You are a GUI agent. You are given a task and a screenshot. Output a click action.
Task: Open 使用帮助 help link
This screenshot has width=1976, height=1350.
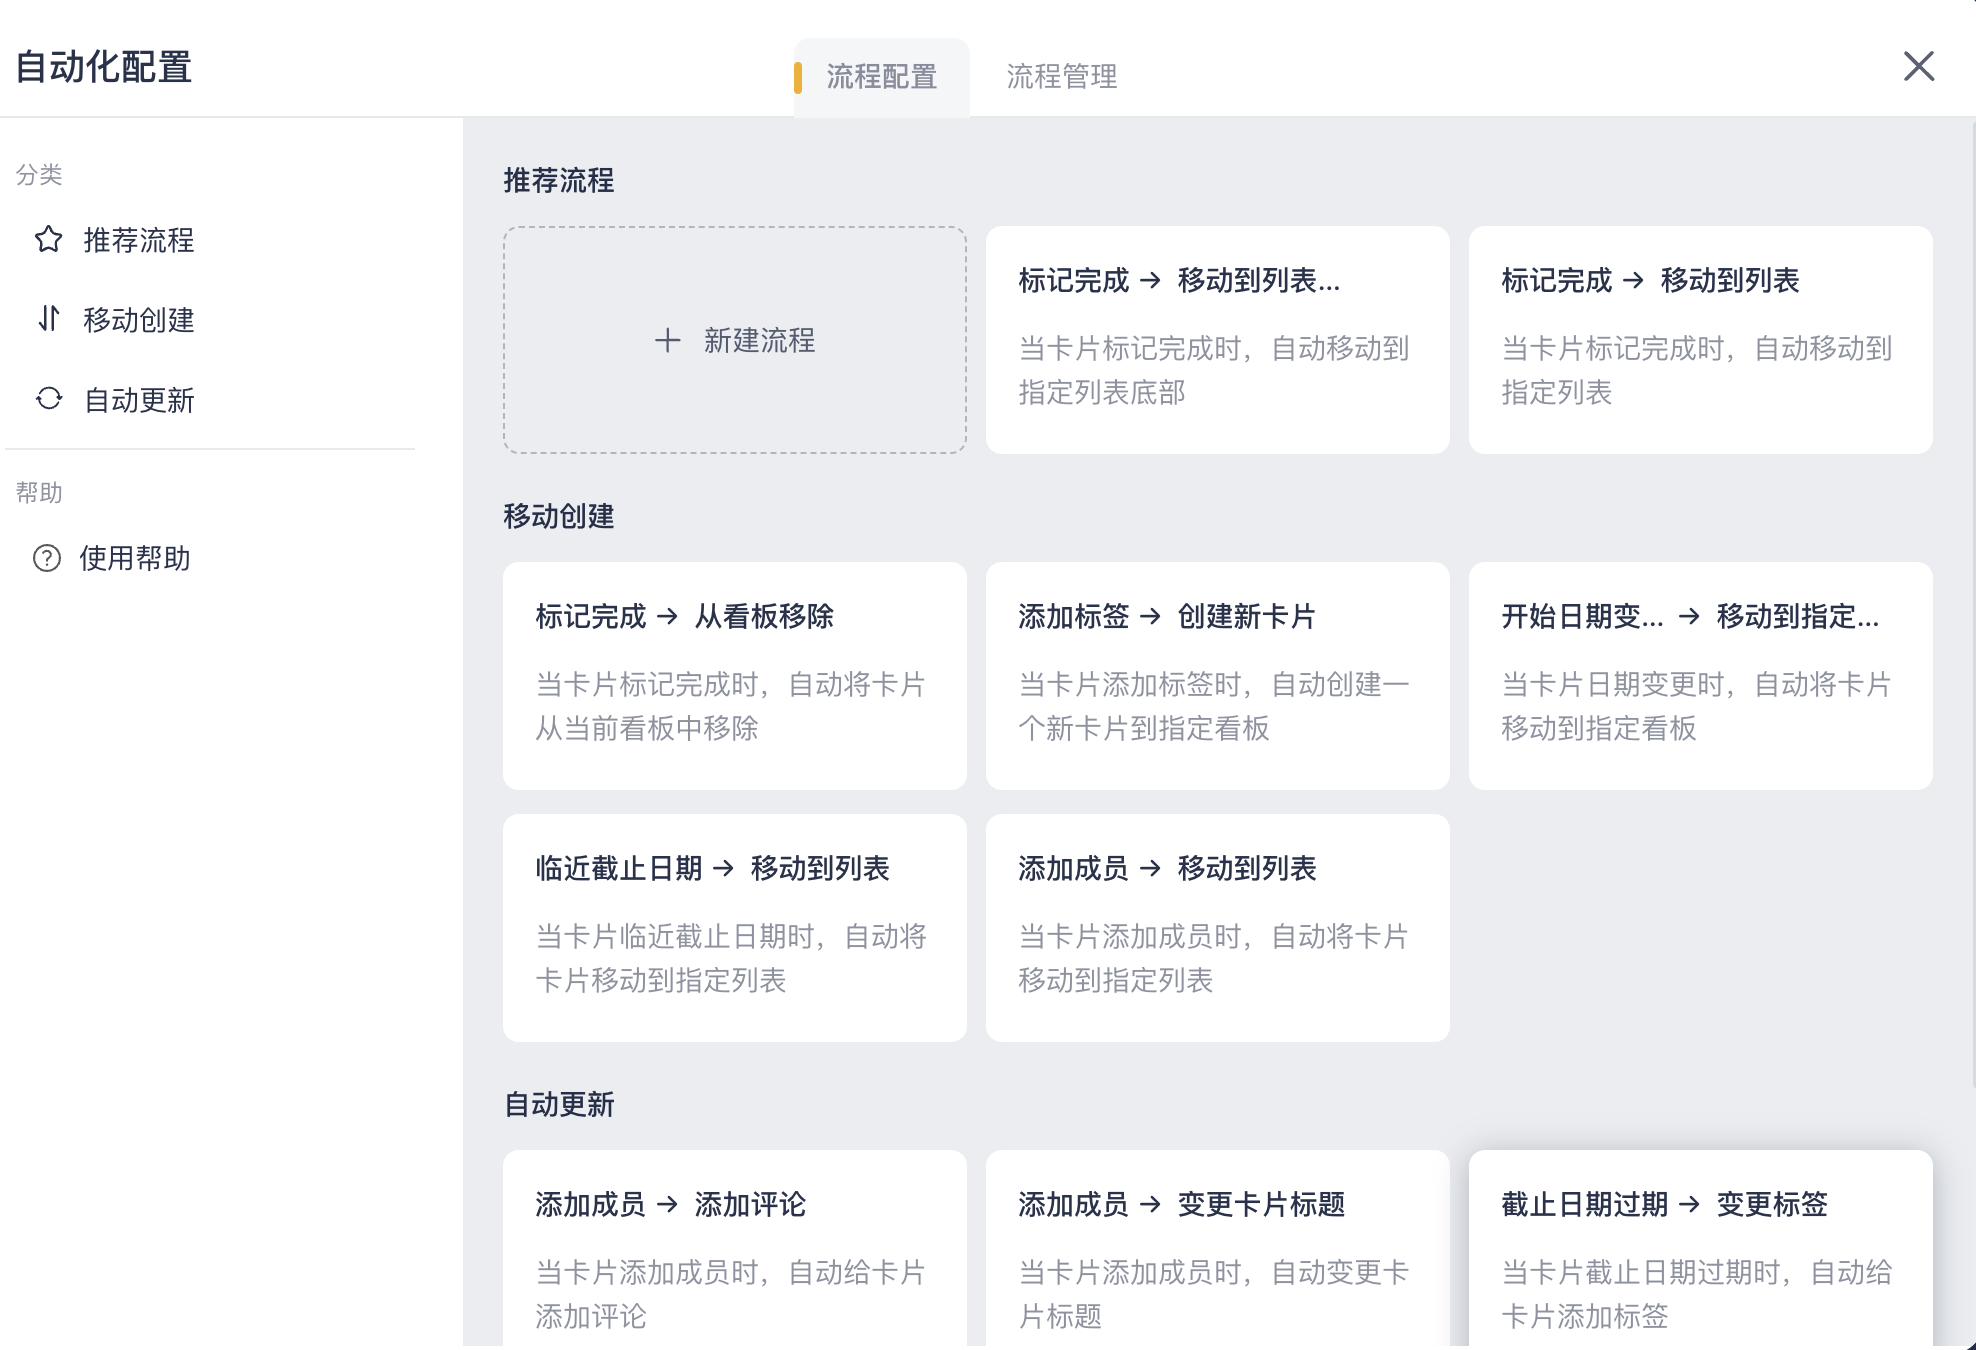tap(134, 558)
